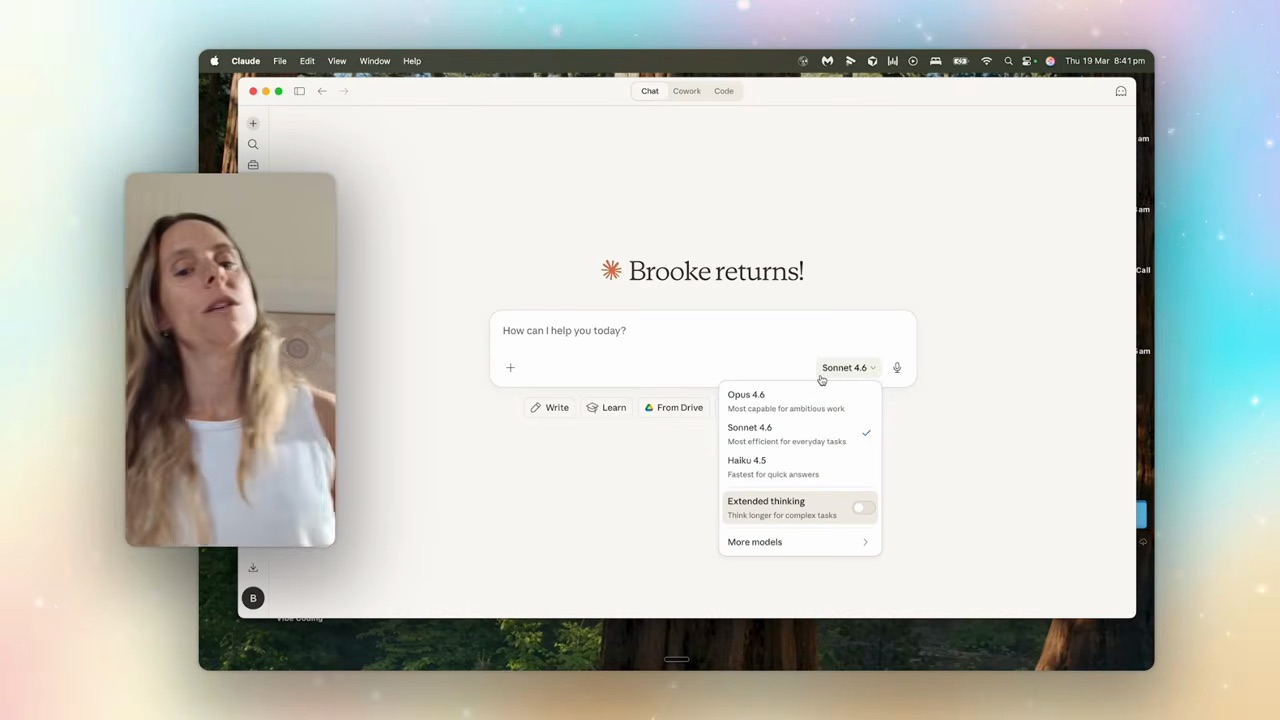Open the B profile avatar

pos(253,598)
